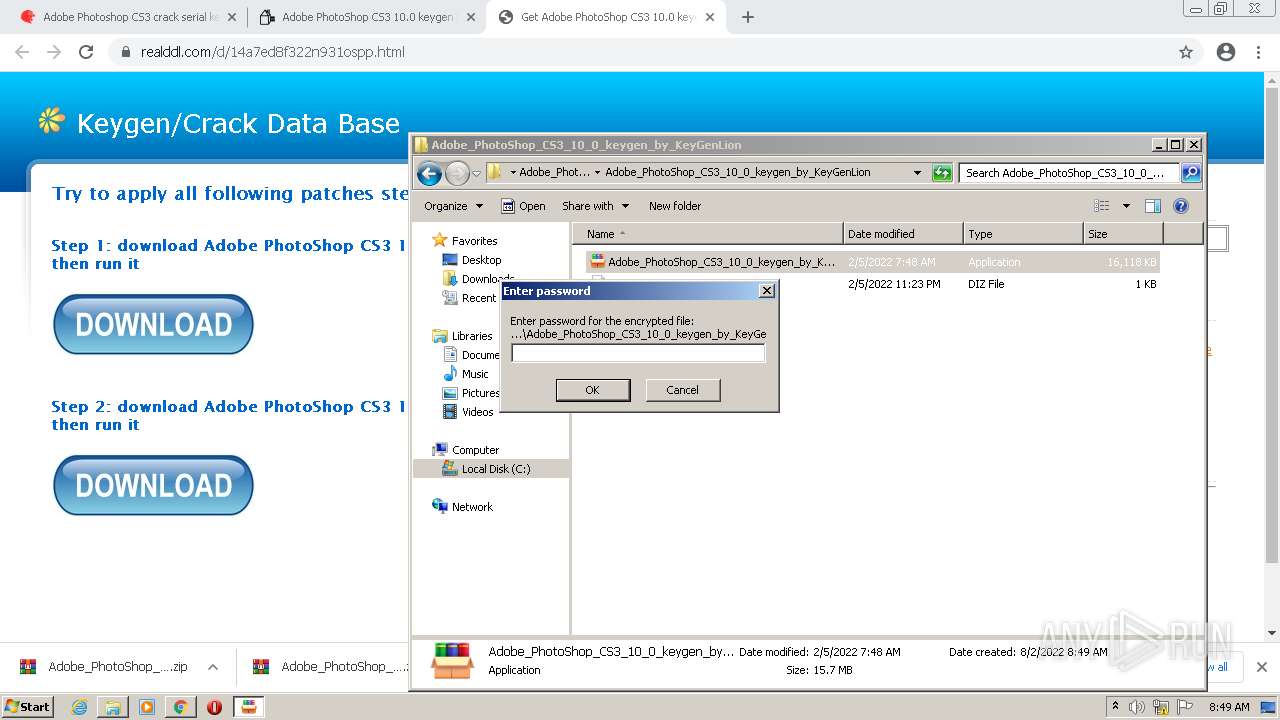Open the Organize menu
The width and height of the screenshot is (1280, 720).
453,206
